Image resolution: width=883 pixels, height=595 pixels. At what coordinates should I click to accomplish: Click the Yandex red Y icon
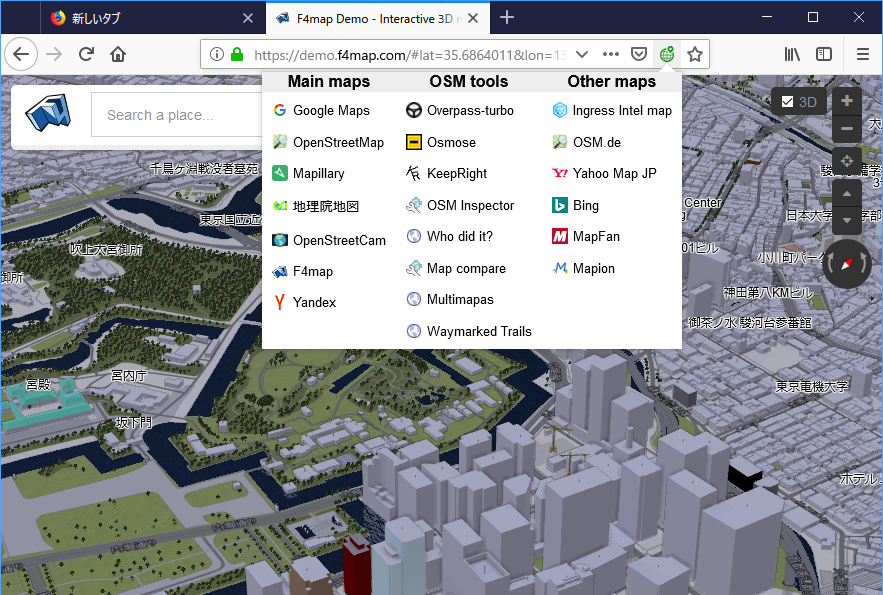(x=280, y=302)
